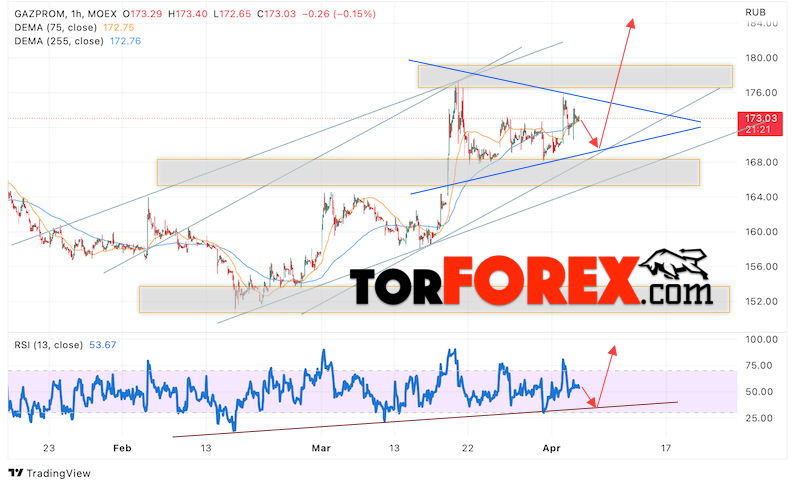Screen dimensions: 795x487
Task: Click the 17 date axis label
Action: pos(666,448)
